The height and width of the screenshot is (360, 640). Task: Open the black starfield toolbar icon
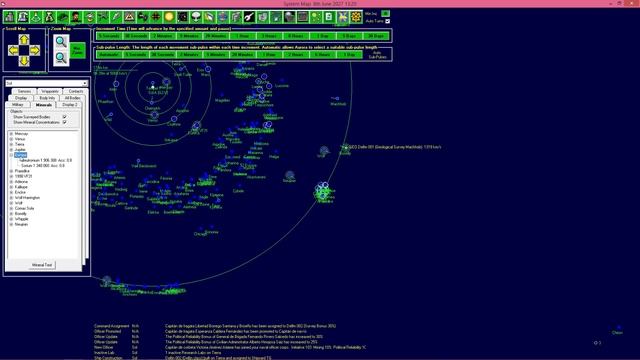(182, 17)
